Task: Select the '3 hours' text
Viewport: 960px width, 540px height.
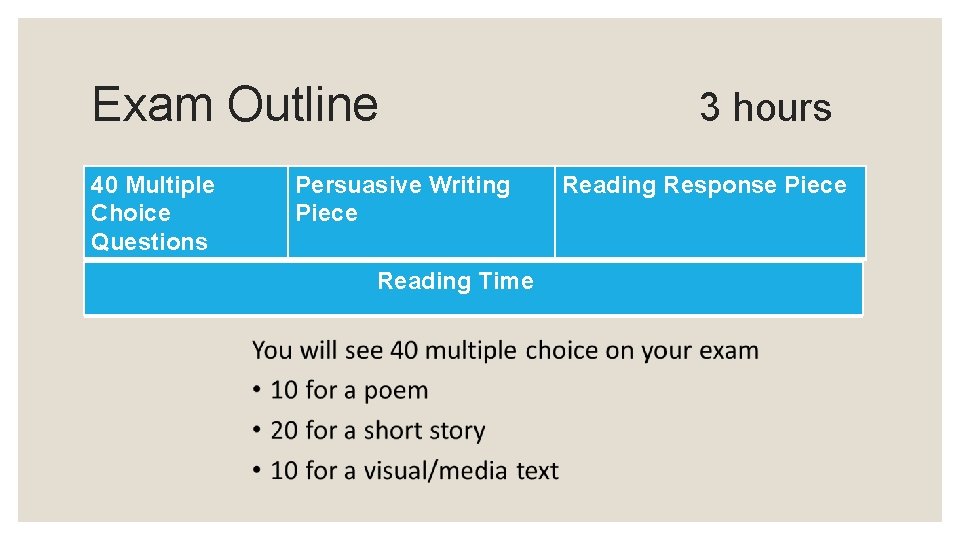Action: coord(765,107)
